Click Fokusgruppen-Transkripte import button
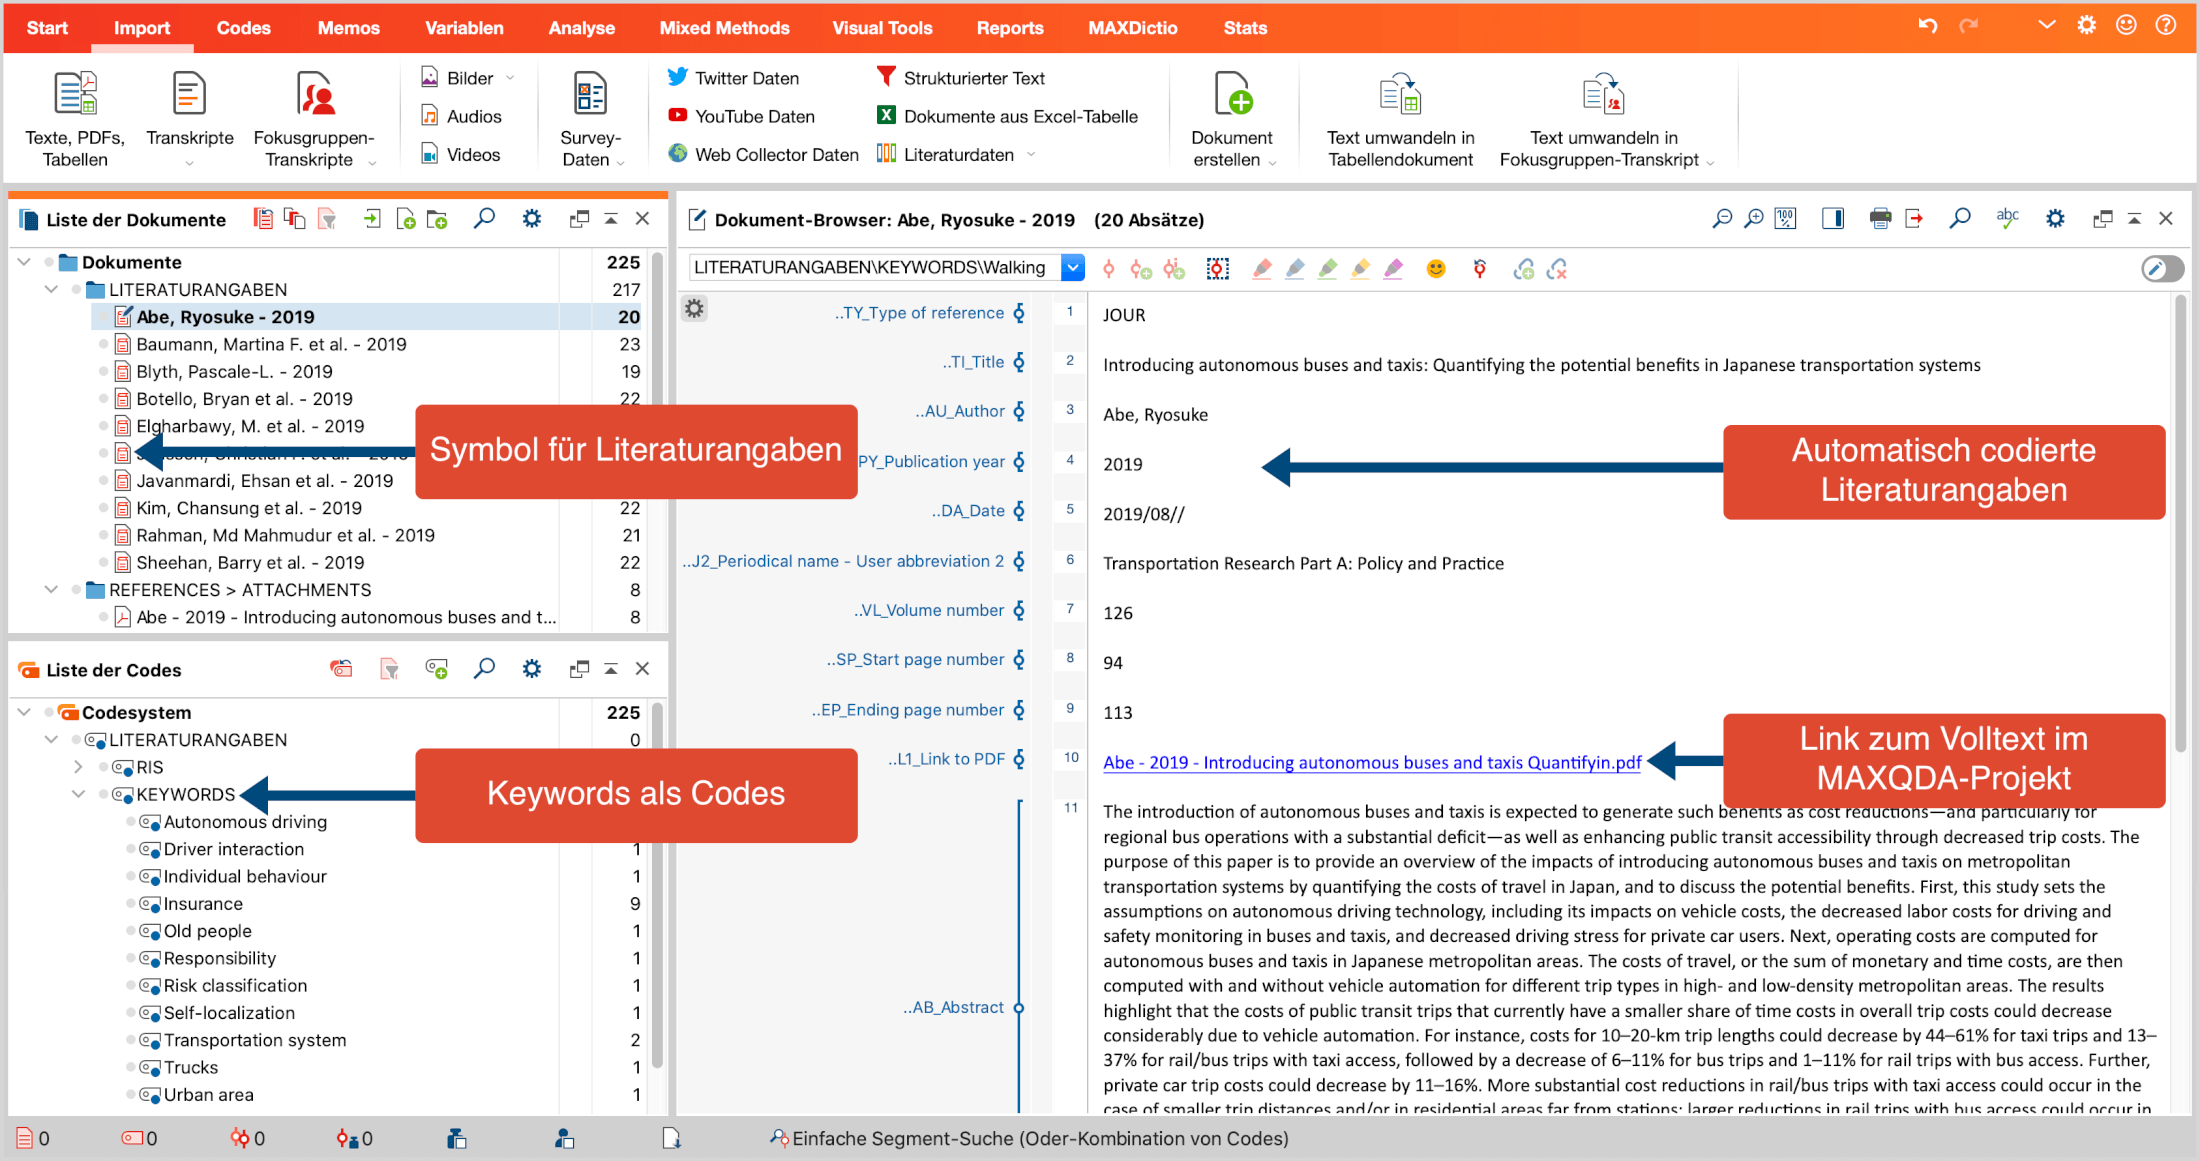Viewport: 2200px width, 1161px height. (314, 118)
